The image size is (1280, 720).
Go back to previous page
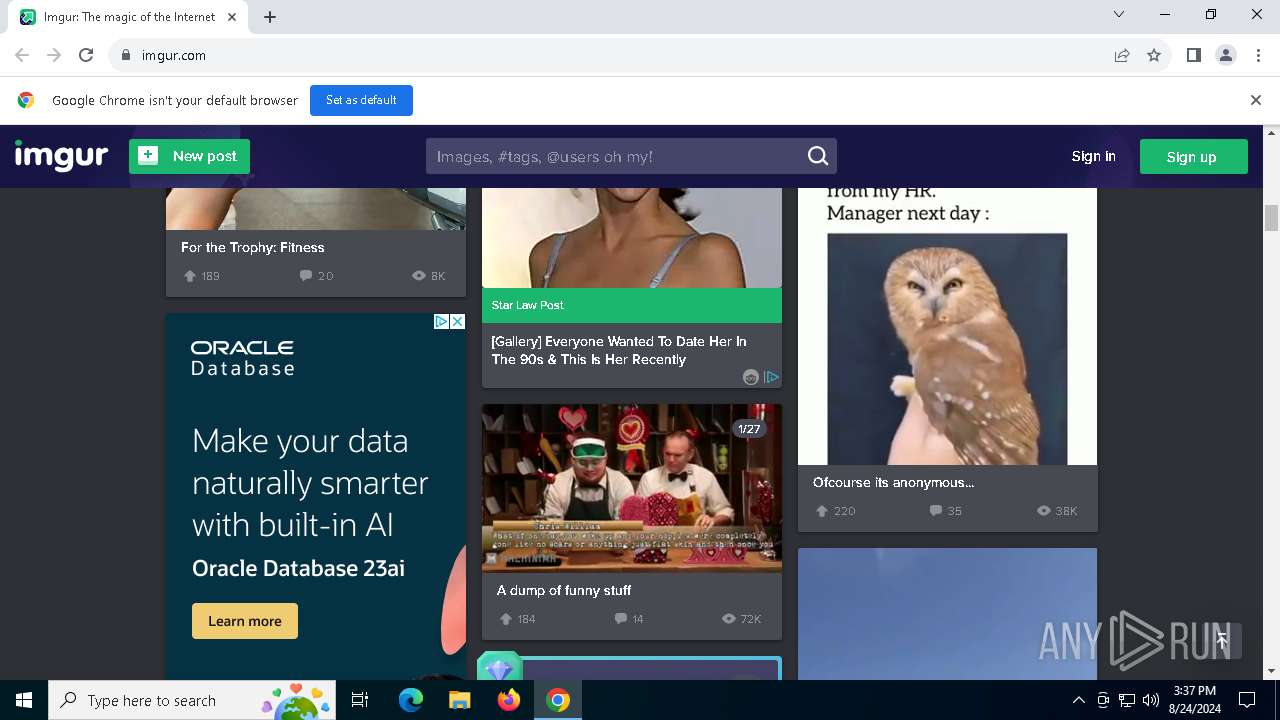(x=22, y=55)
